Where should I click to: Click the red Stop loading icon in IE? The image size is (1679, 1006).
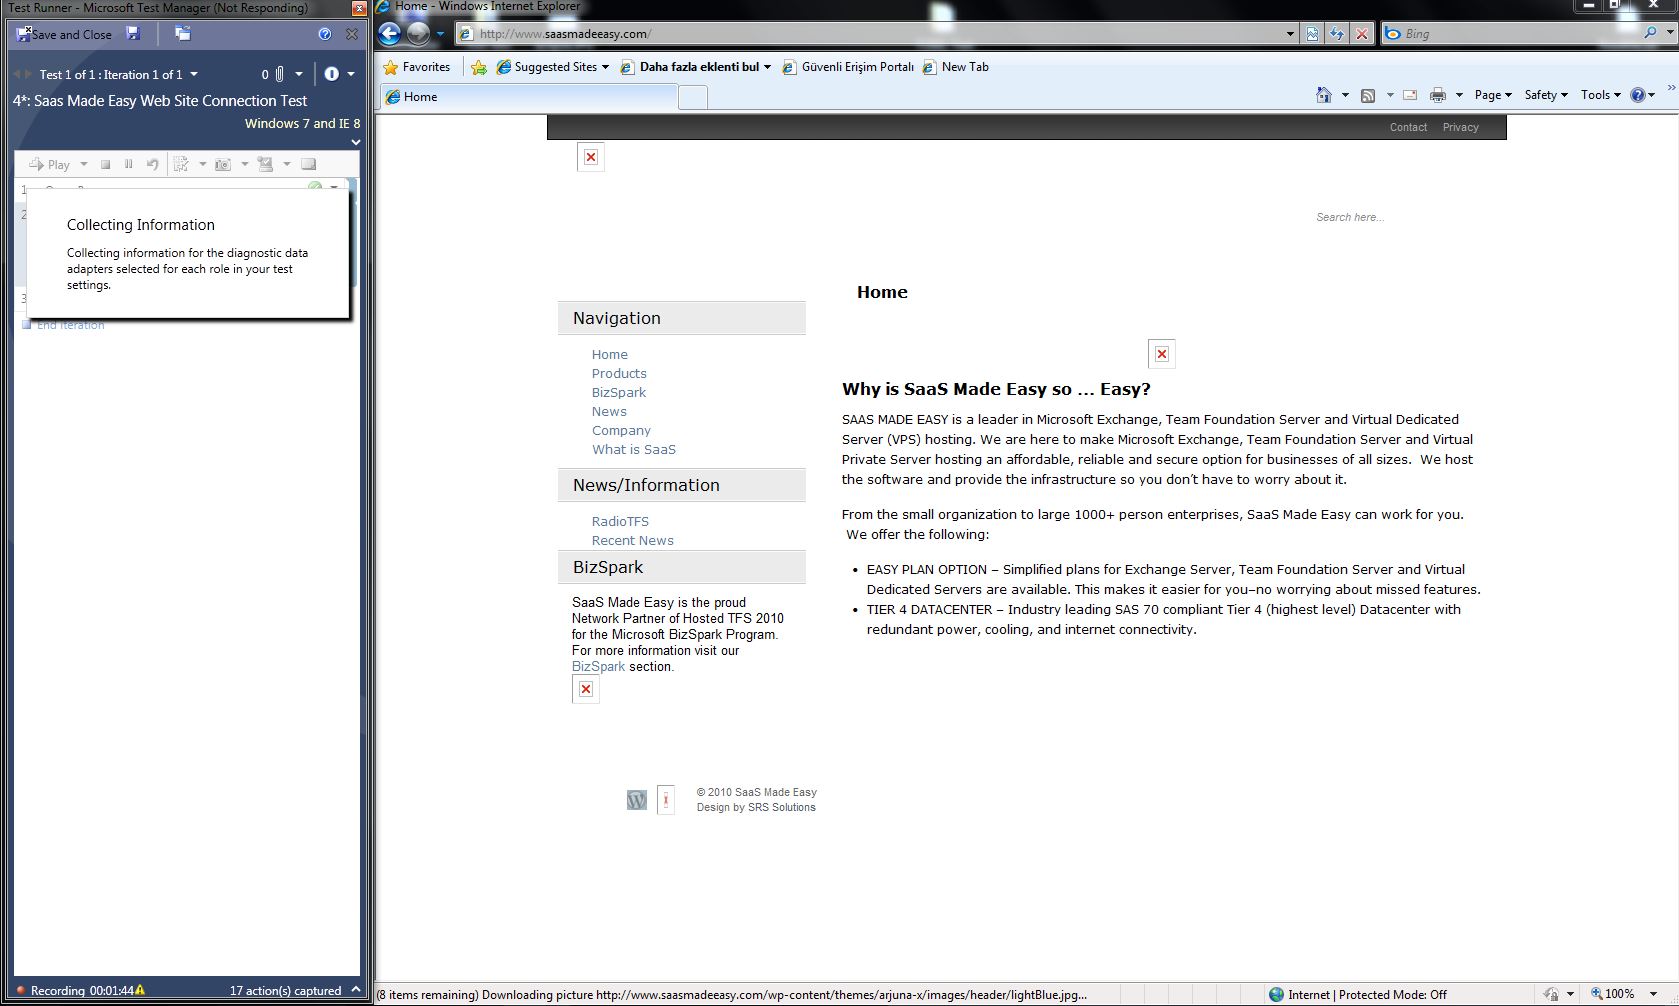[1361, 33]
